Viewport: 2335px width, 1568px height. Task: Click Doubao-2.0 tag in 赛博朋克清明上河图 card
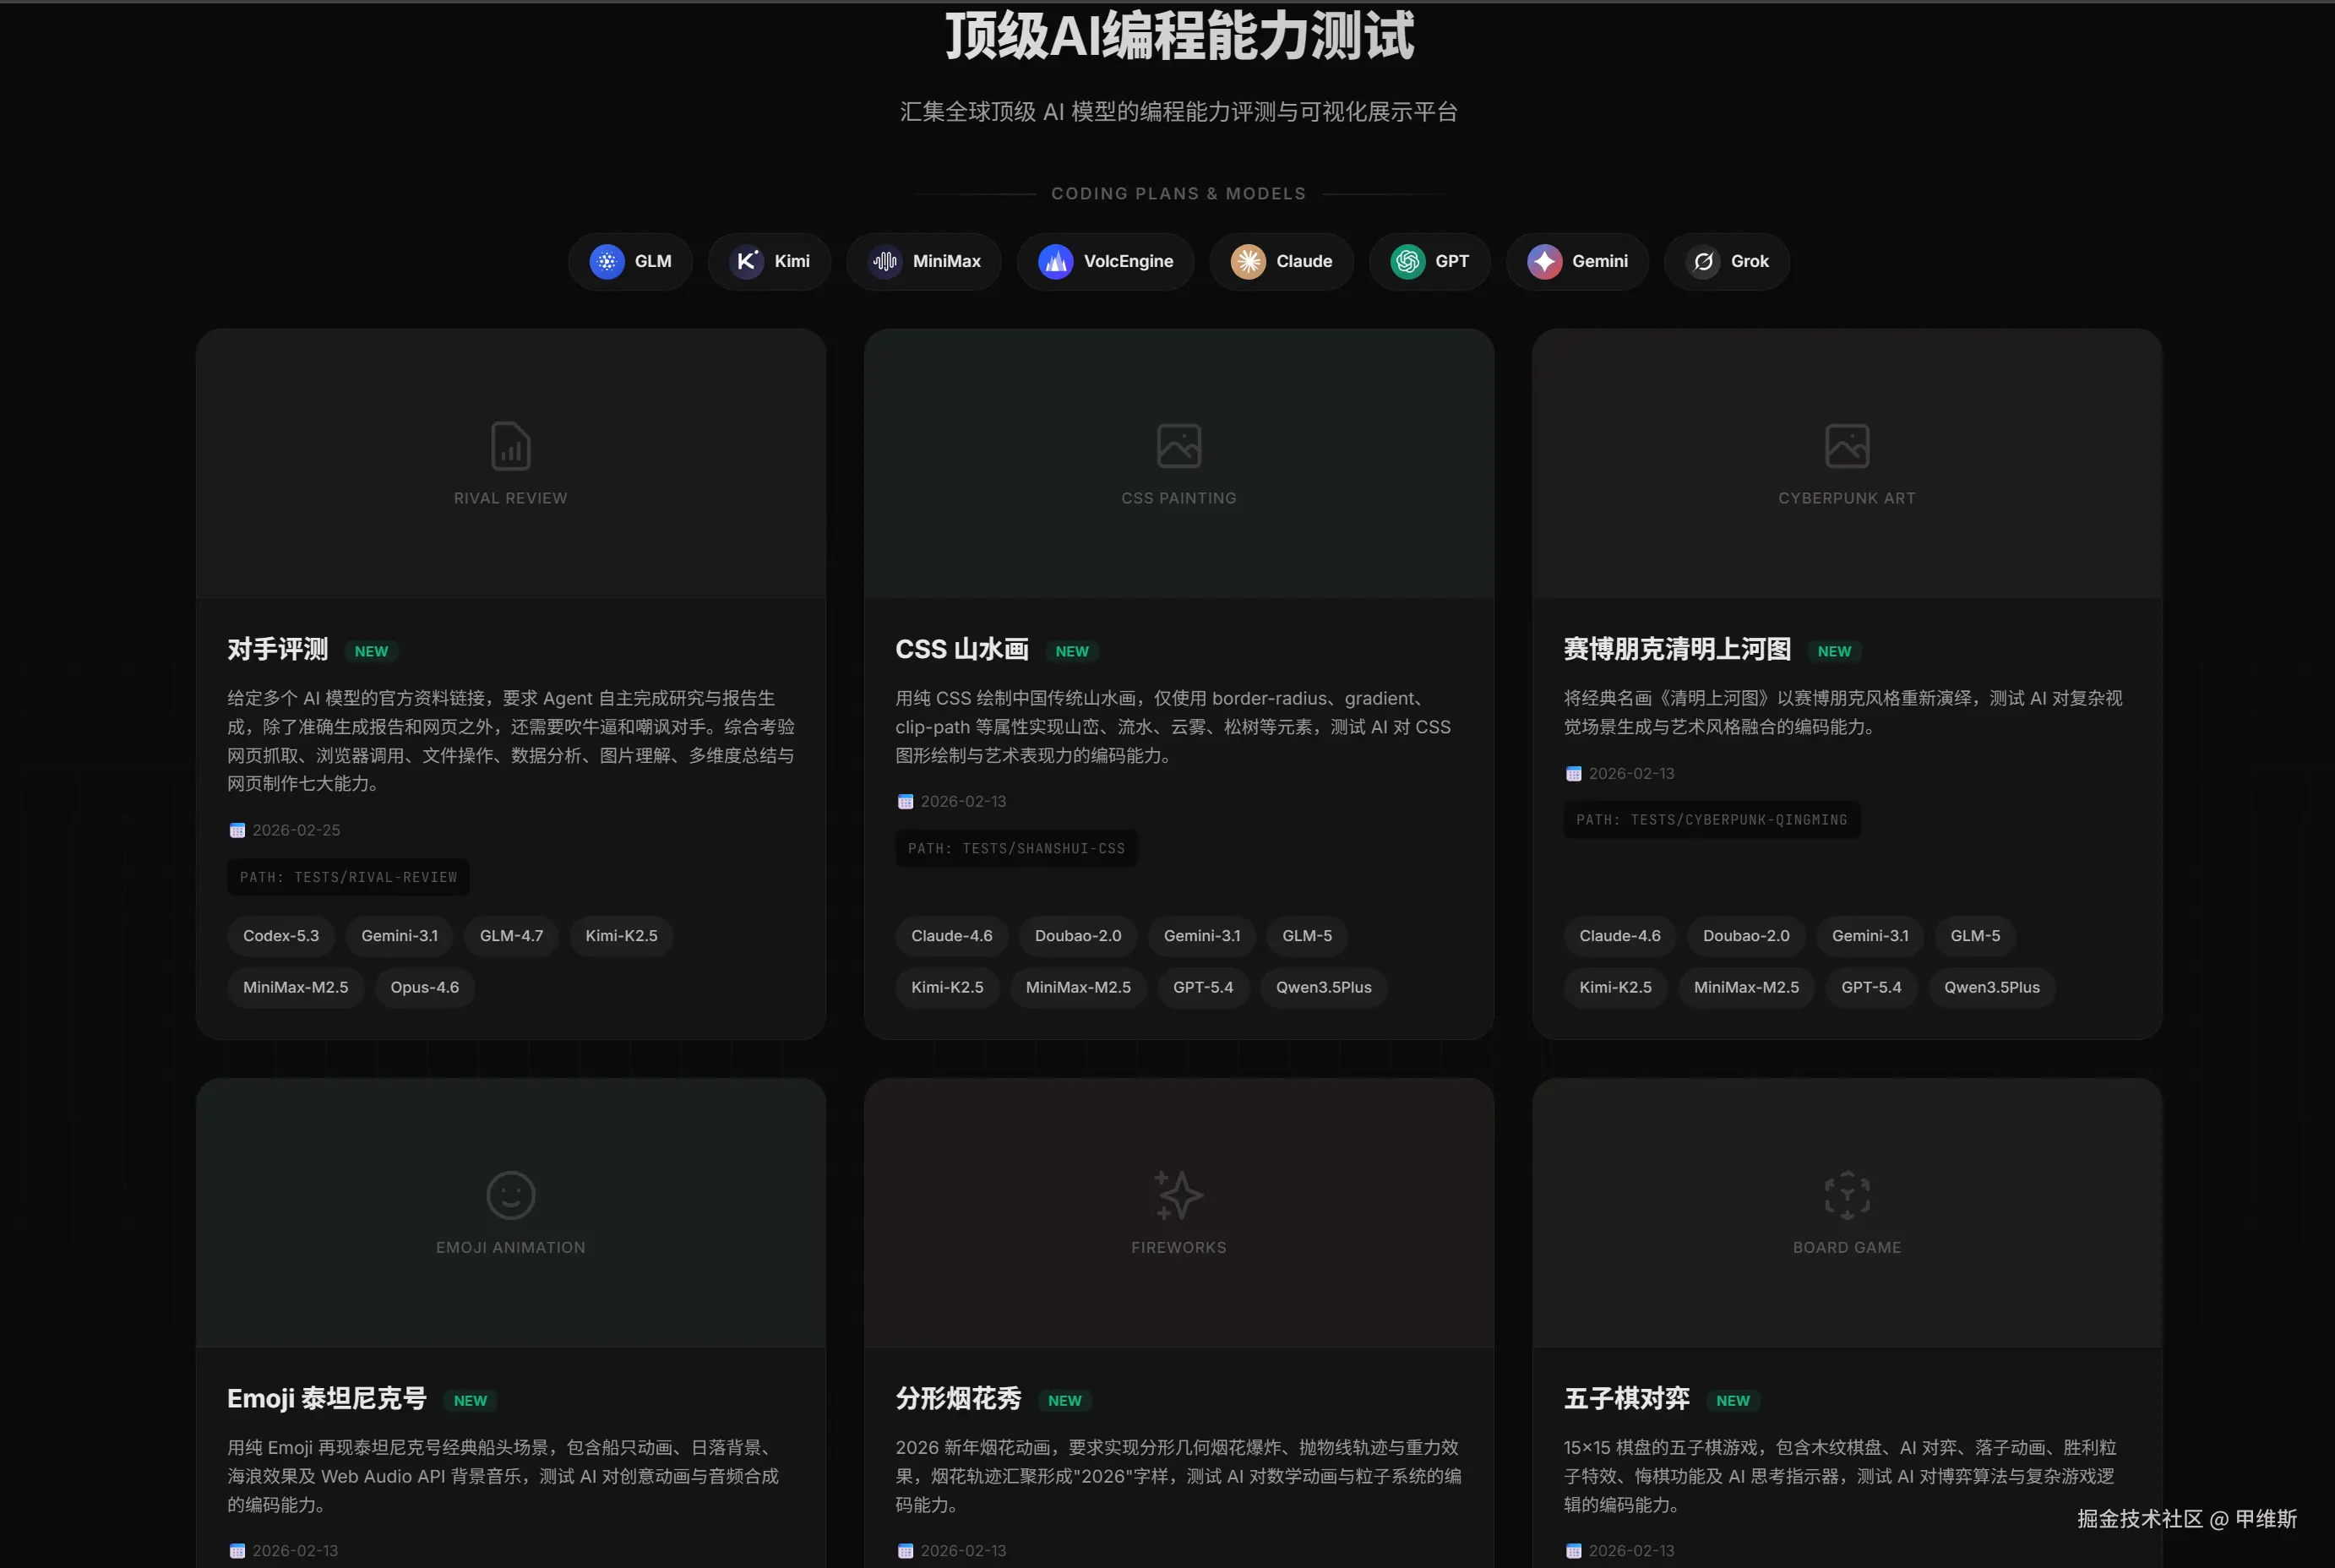coord(1745,936)
